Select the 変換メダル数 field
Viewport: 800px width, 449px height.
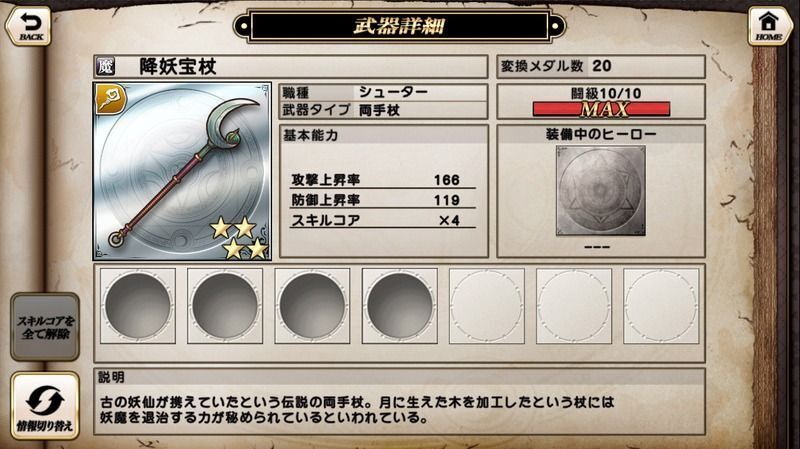click(601, 66)
